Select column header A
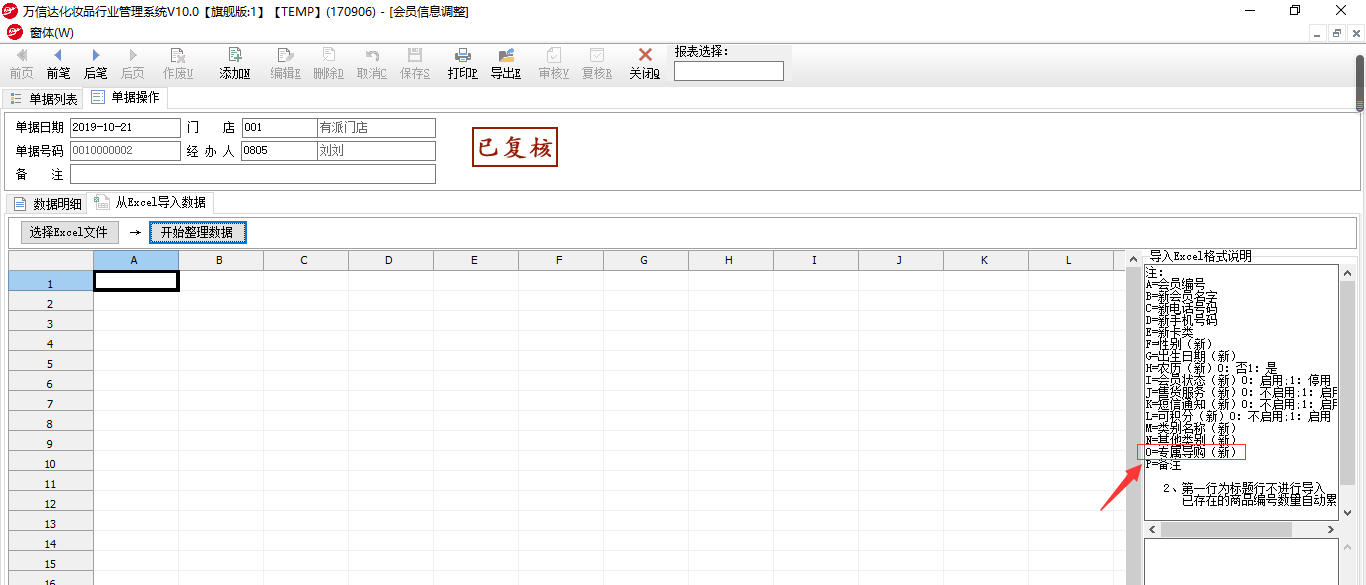 pyautogui.click(x=136, y=260)
